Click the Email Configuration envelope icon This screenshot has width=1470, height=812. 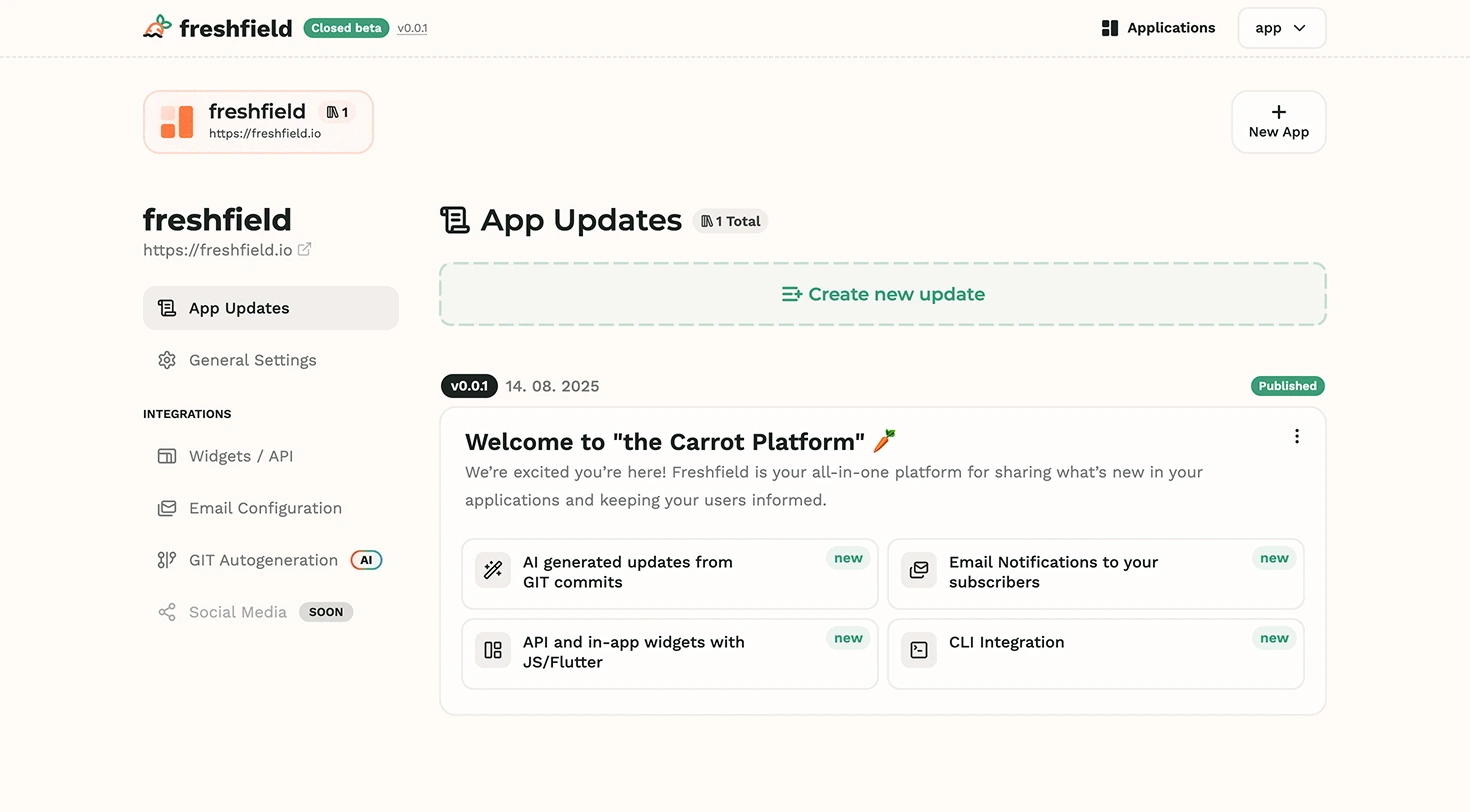point(167,508)
